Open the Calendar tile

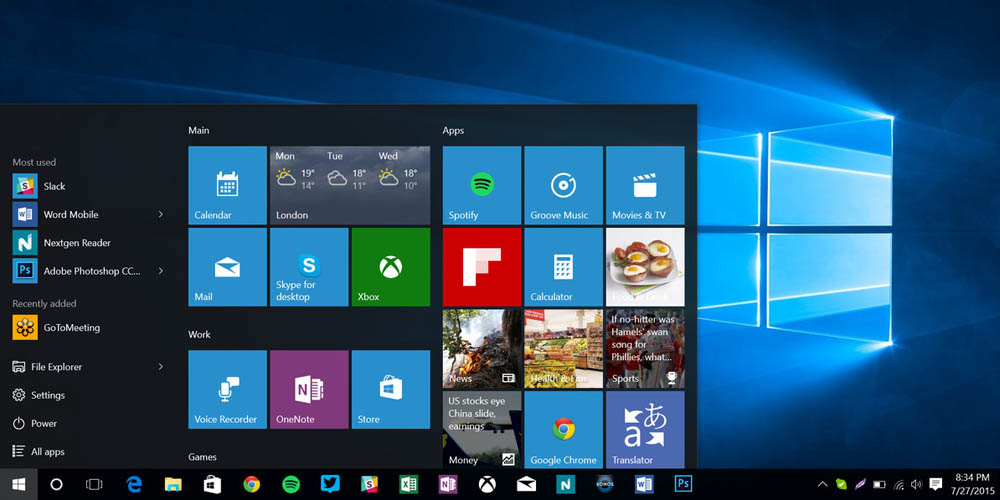click(227, 185)
